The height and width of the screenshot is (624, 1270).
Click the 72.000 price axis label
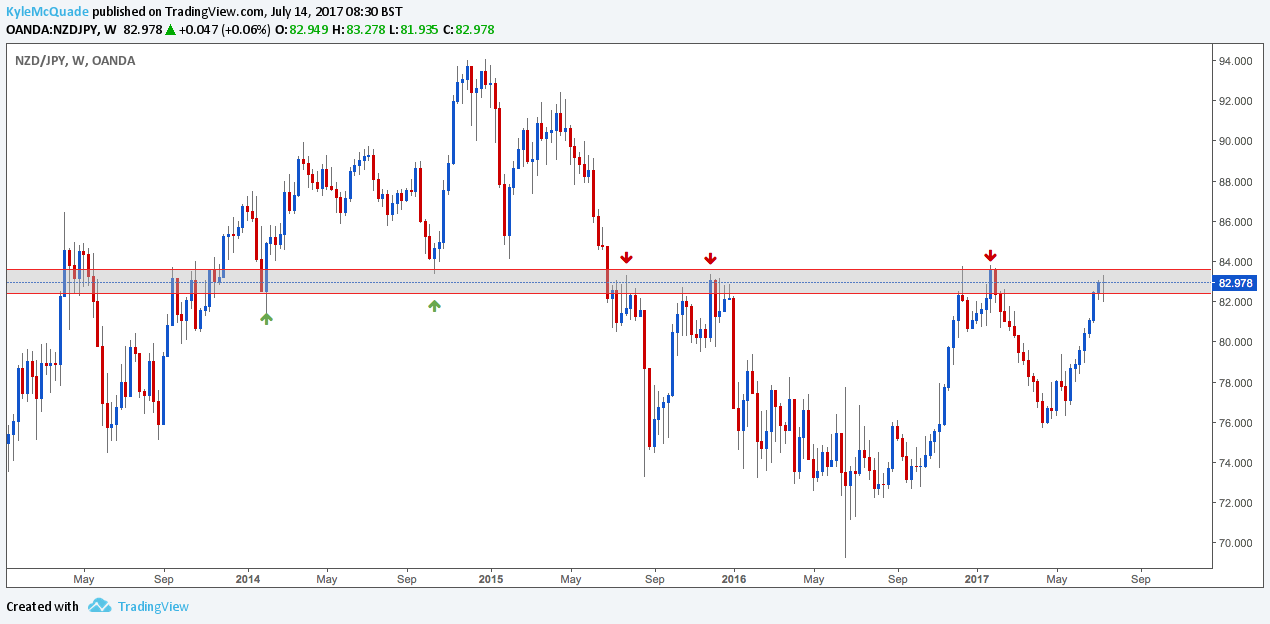(1236, 503)
